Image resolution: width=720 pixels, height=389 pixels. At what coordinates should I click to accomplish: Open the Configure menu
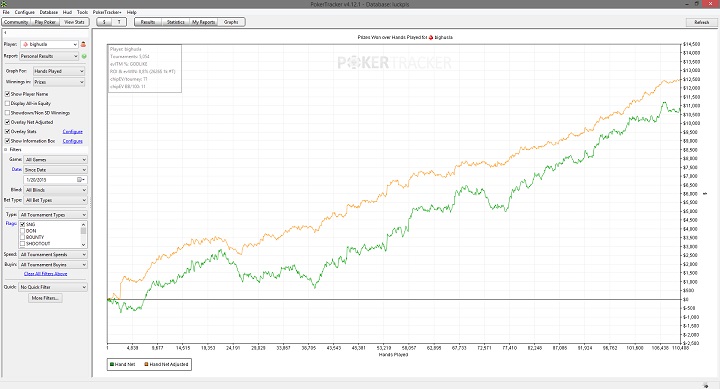pos(24,12)
